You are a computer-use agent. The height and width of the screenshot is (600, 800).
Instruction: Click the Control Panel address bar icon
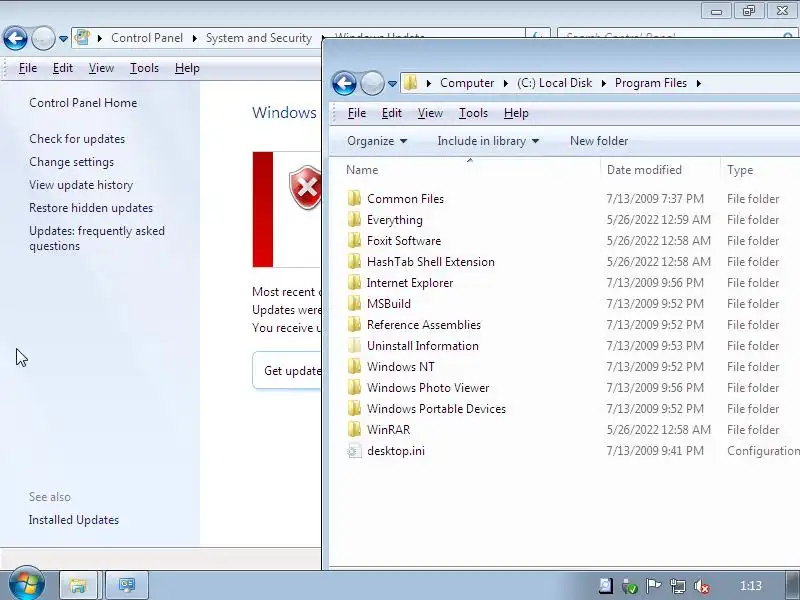pyautogui.click(x=82, y=38)
